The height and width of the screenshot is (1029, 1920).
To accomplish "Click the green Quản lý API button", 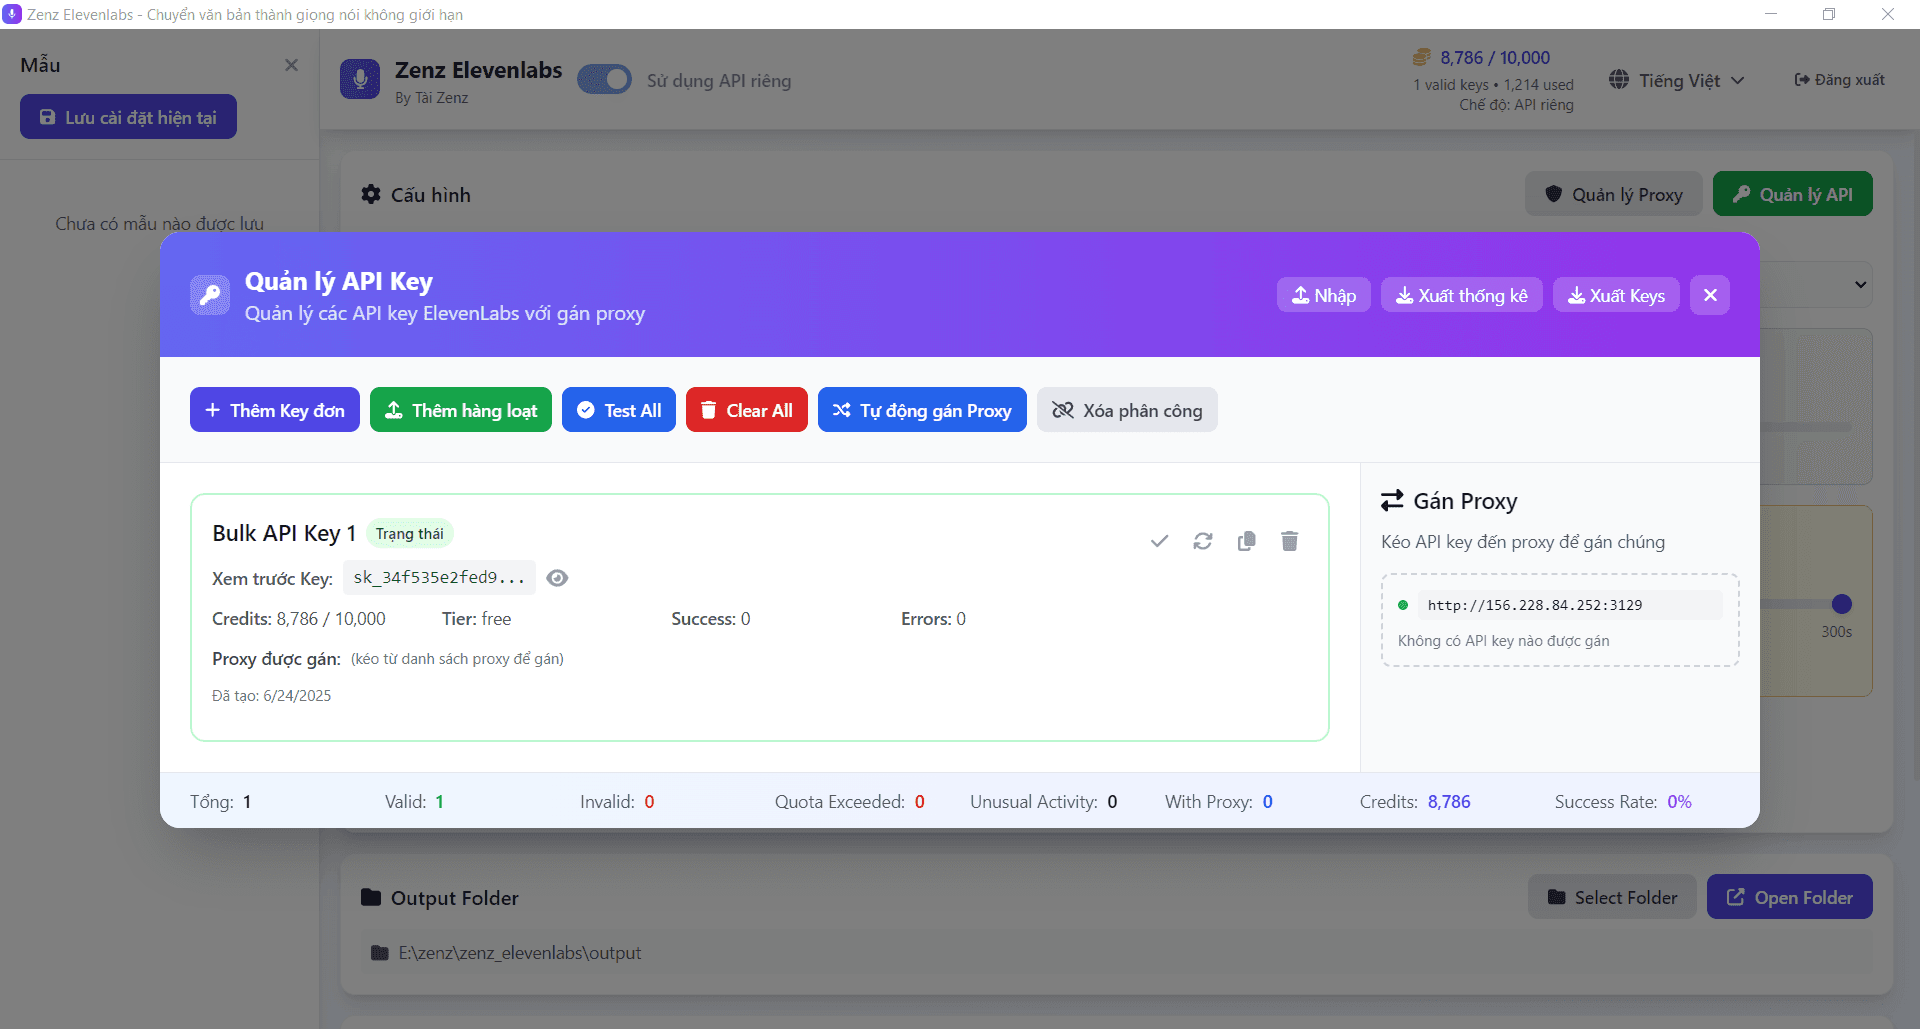I will [1793, 194].
